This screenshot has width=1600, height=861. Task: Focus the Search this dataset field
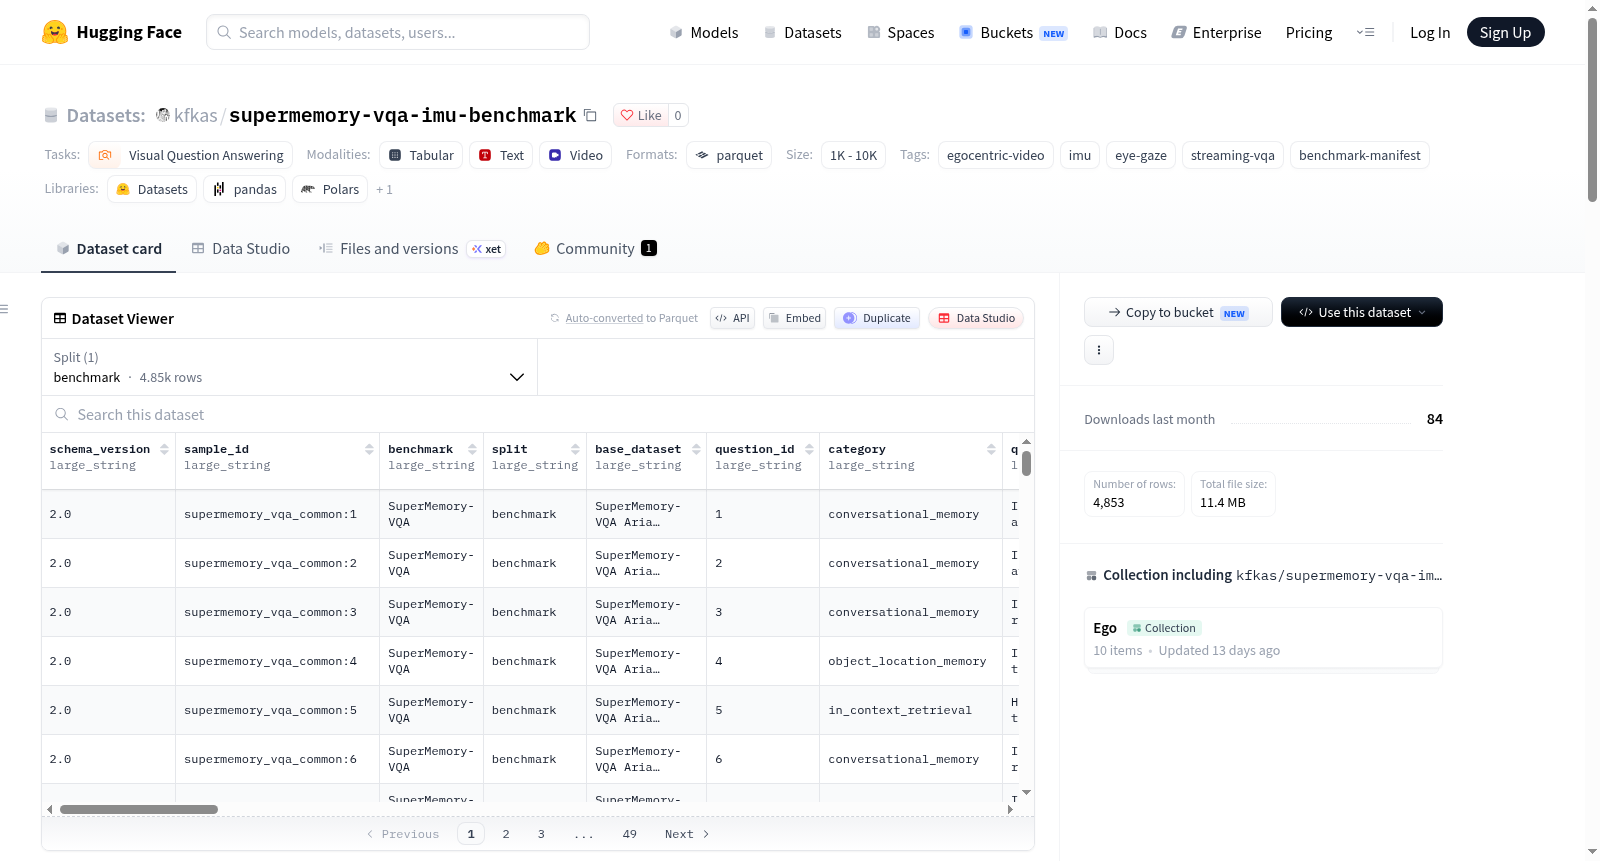point(538,415)
